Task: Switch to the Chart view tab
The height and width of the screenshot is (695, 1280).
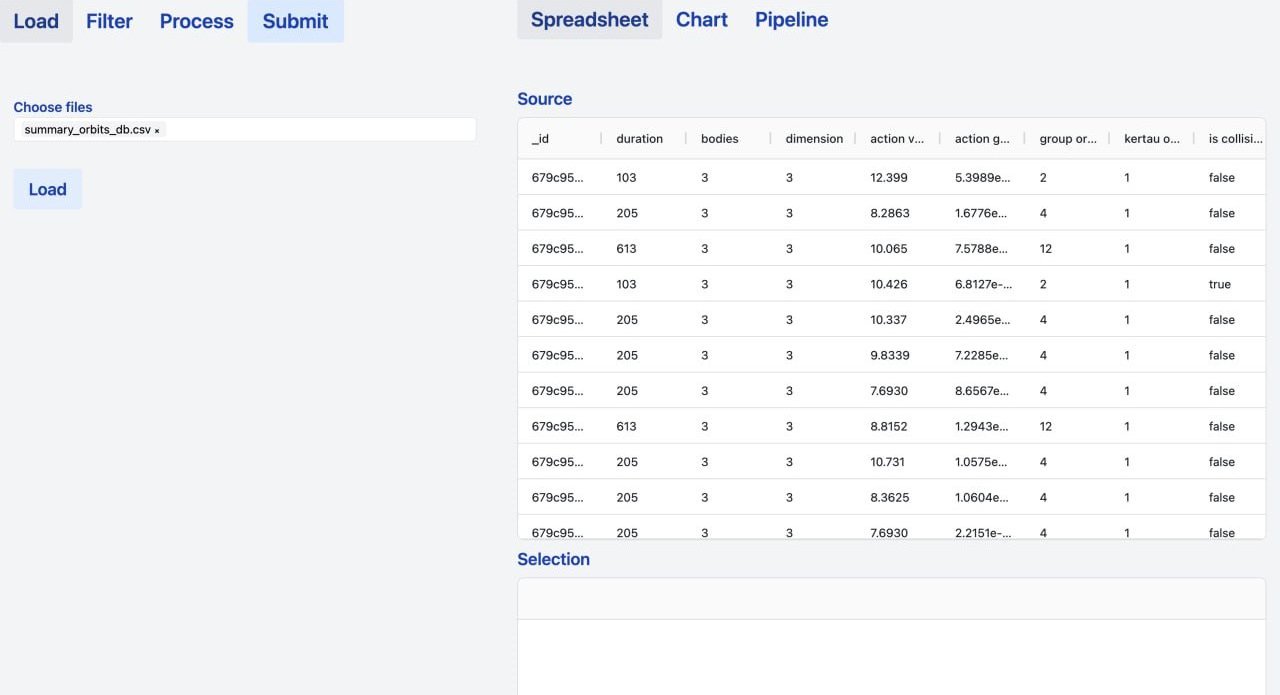Action: coord(701,19)
